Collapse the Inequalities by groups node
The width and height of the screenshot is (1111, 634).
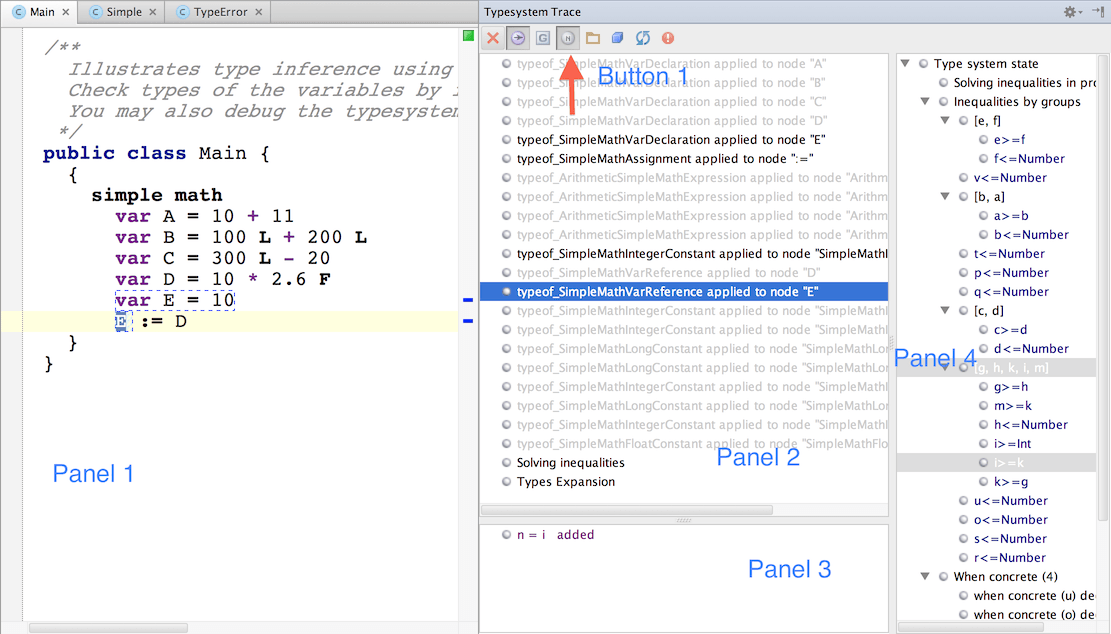click(926, 102)
